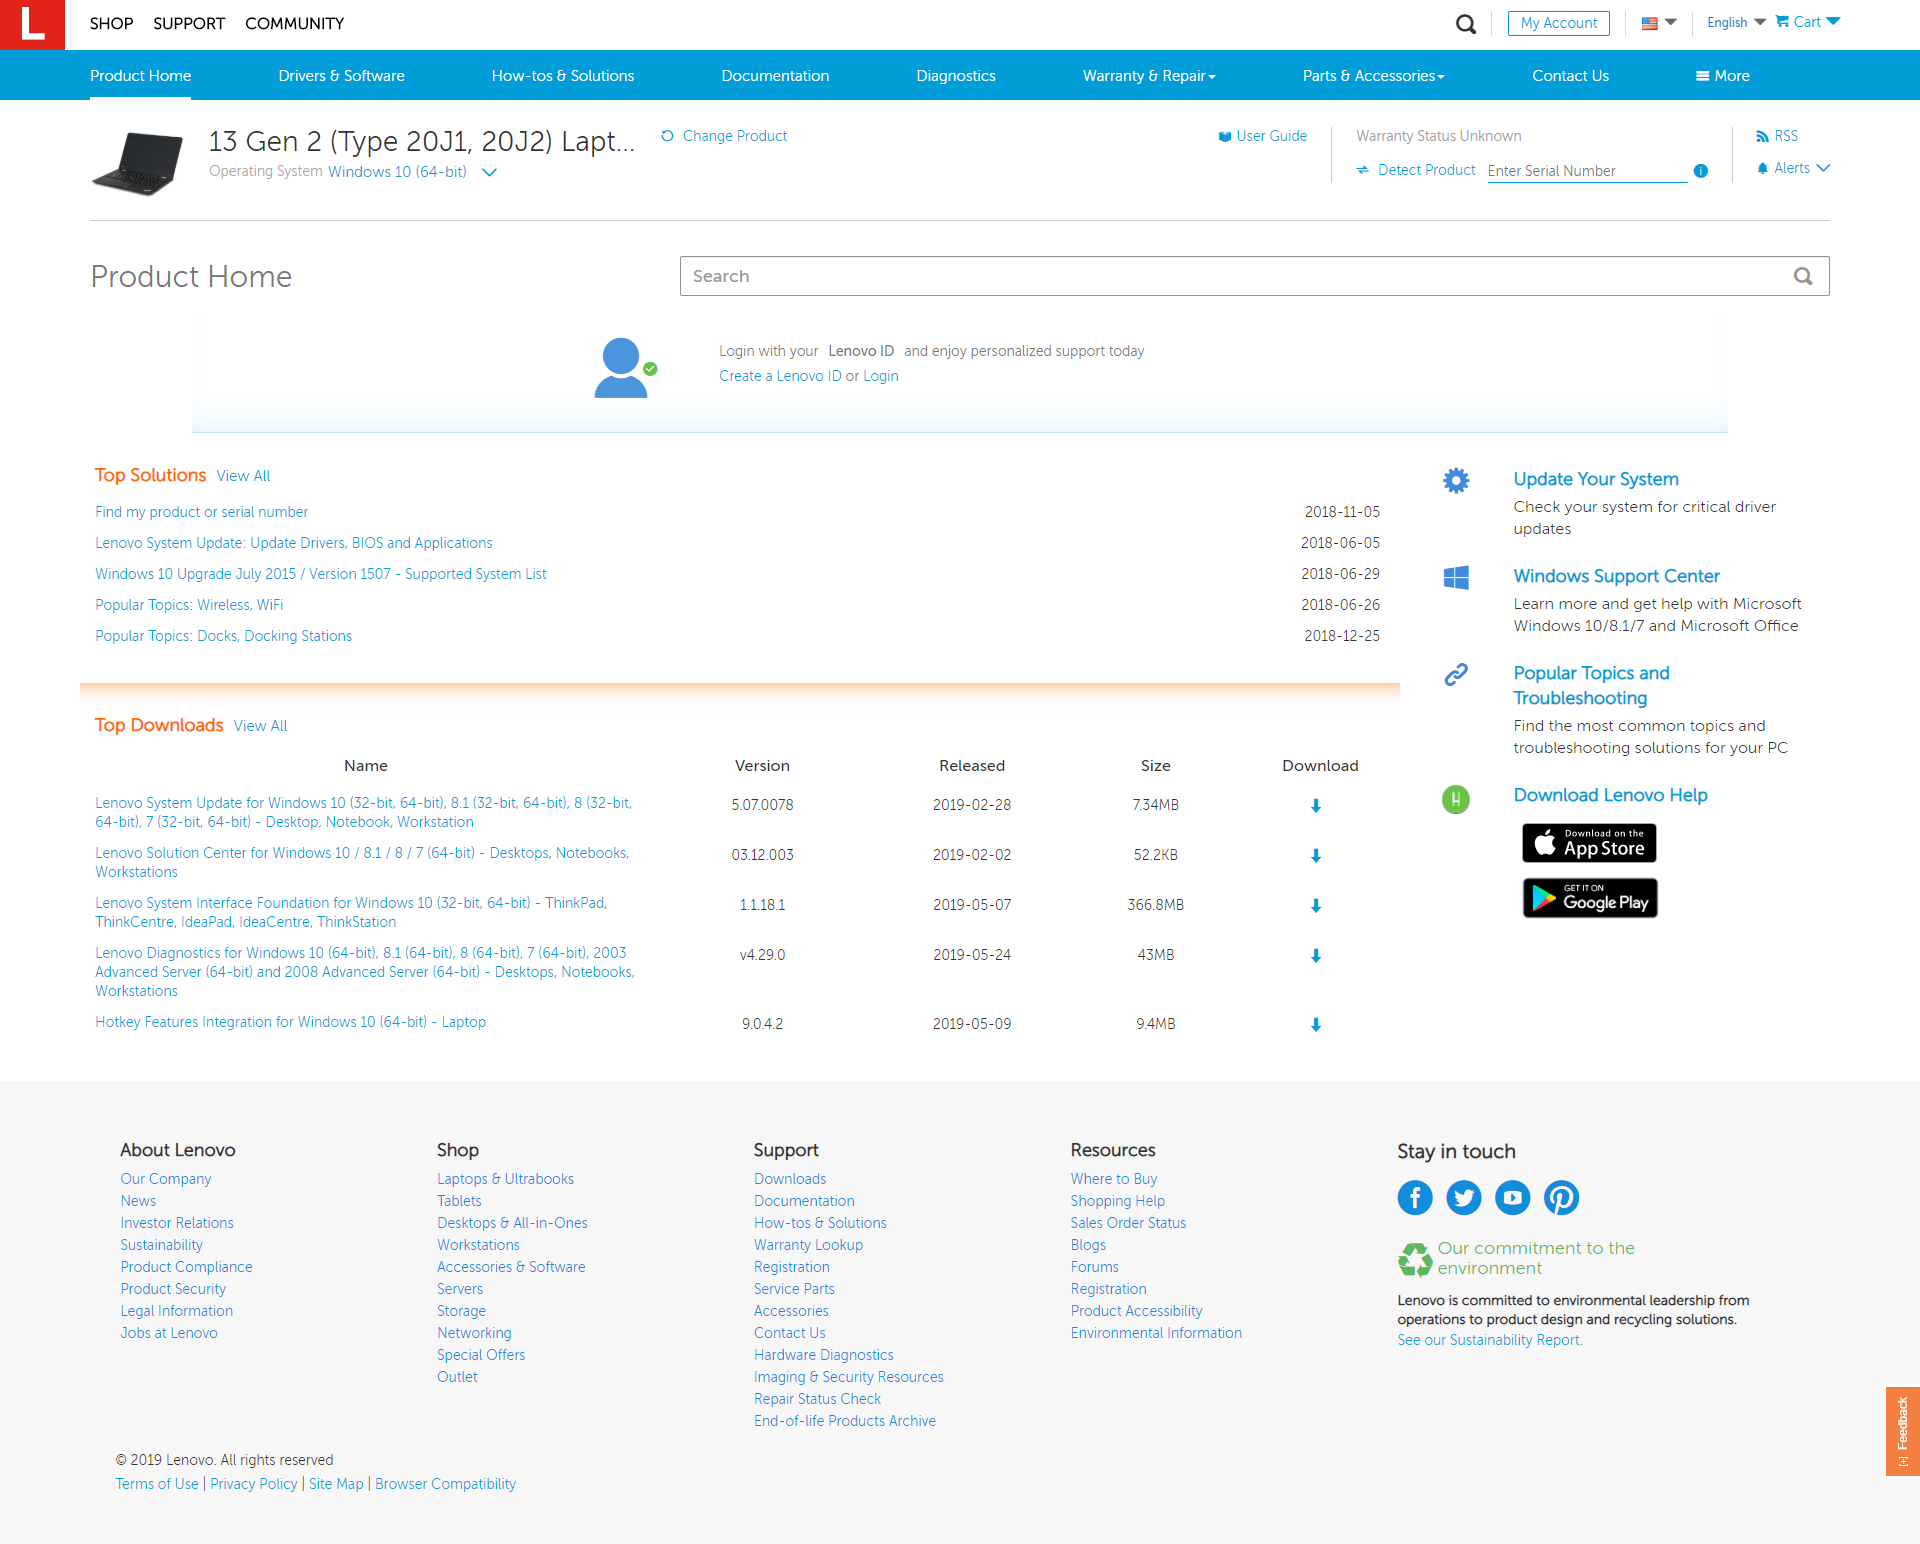Open Lenovo YouTube channel icon
Screen dimensions: 1920x1544
[1513, 1197]
